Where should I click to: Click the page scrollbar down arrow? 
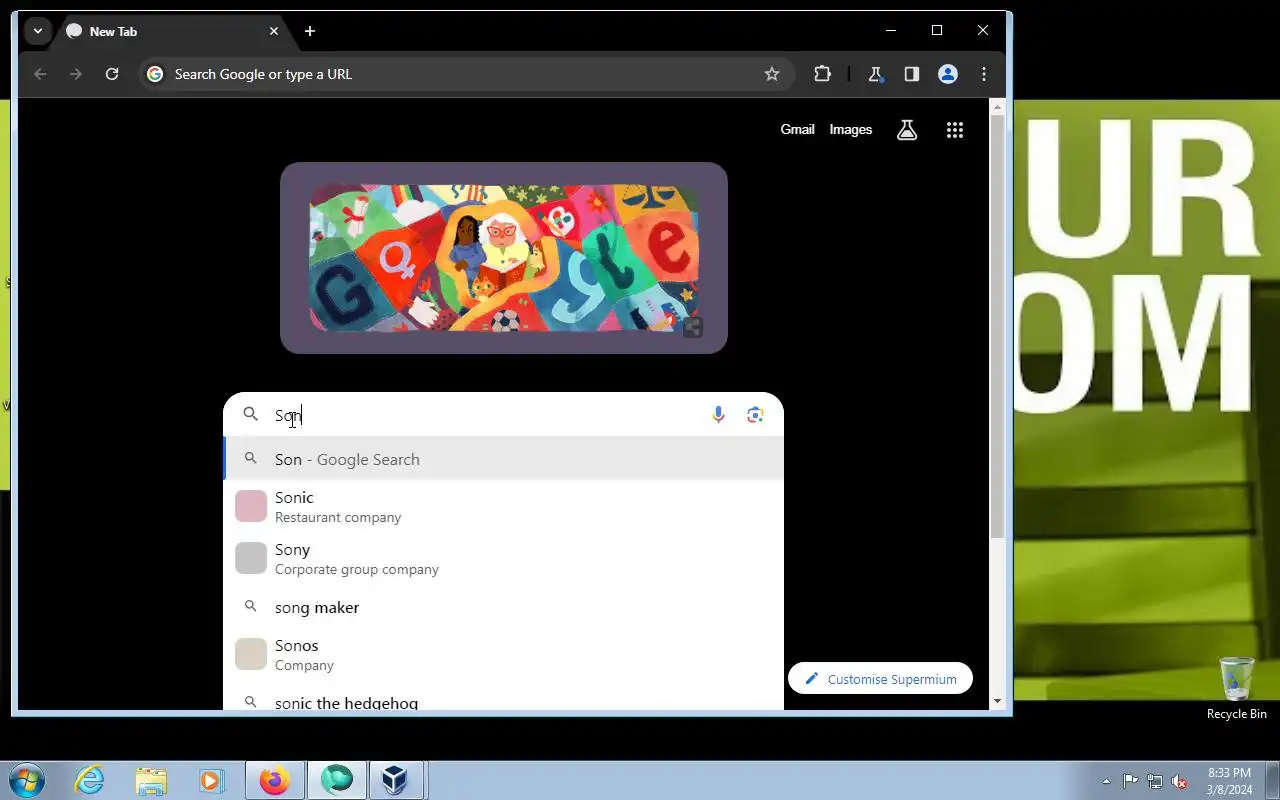[997, 701]
